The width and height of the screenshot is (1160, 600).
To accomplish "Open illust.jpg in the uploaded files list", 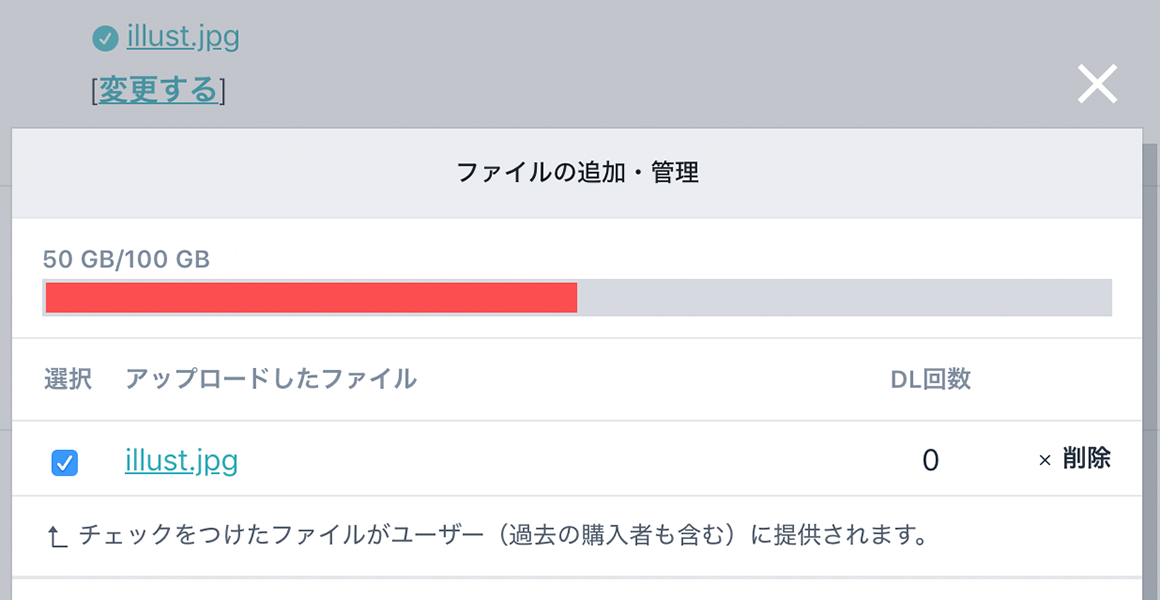I will tap(181, 461).
